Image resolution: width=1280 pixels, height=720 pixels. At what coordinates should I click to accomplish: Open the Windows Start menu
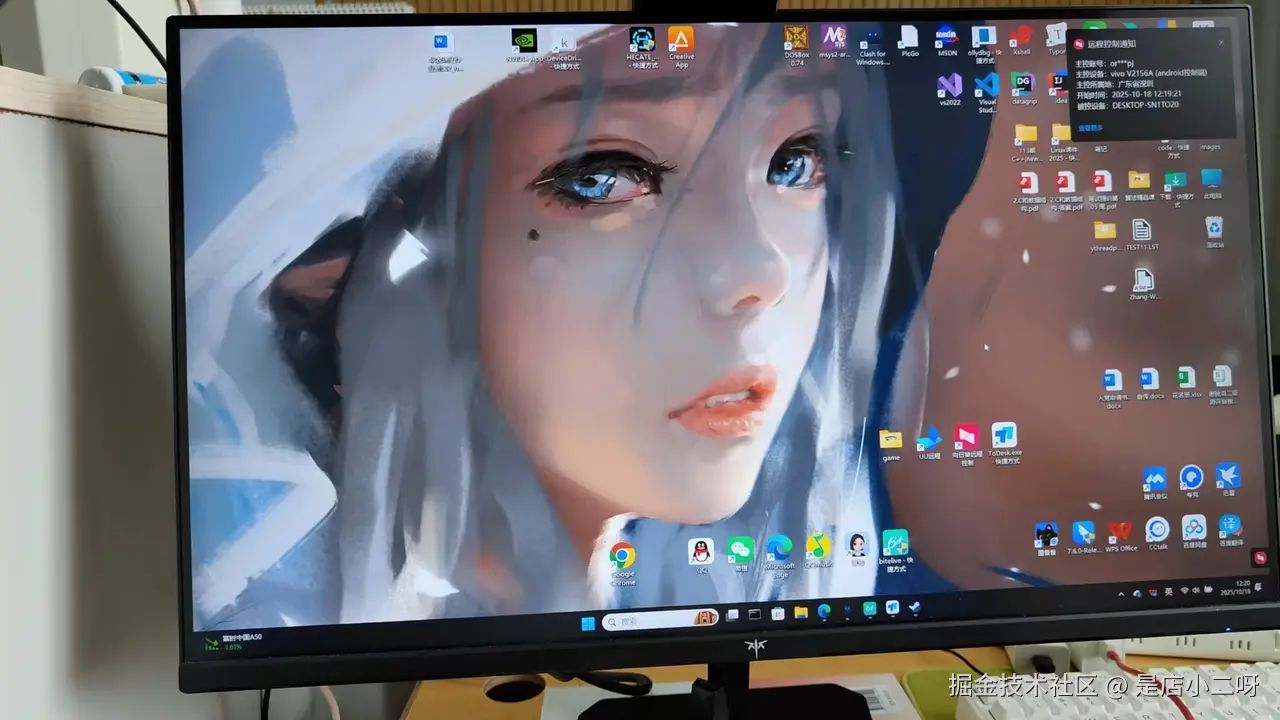pyautogui.click(x=588, y=623)
